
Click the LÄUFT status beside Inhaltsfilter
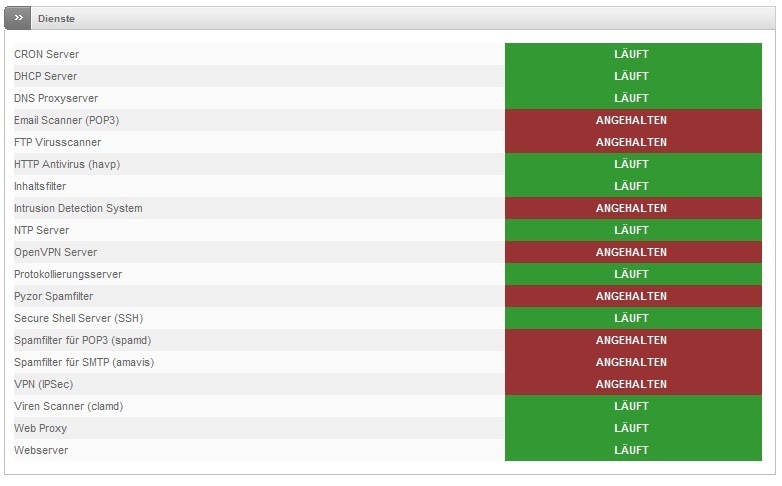click(631, 186)
